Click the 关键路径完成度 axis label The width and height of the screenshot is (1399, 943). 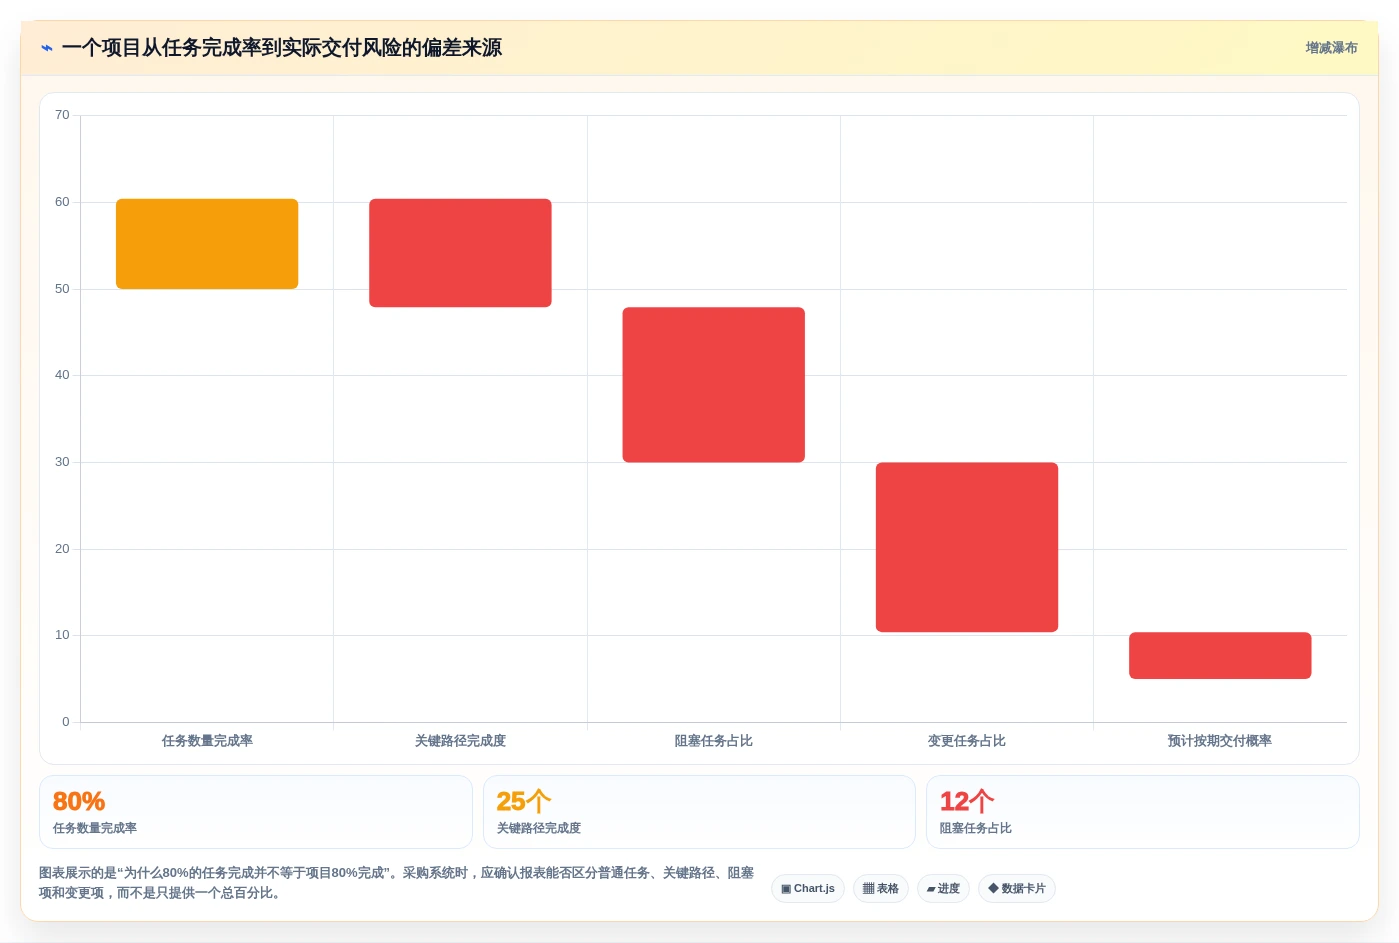460,741
